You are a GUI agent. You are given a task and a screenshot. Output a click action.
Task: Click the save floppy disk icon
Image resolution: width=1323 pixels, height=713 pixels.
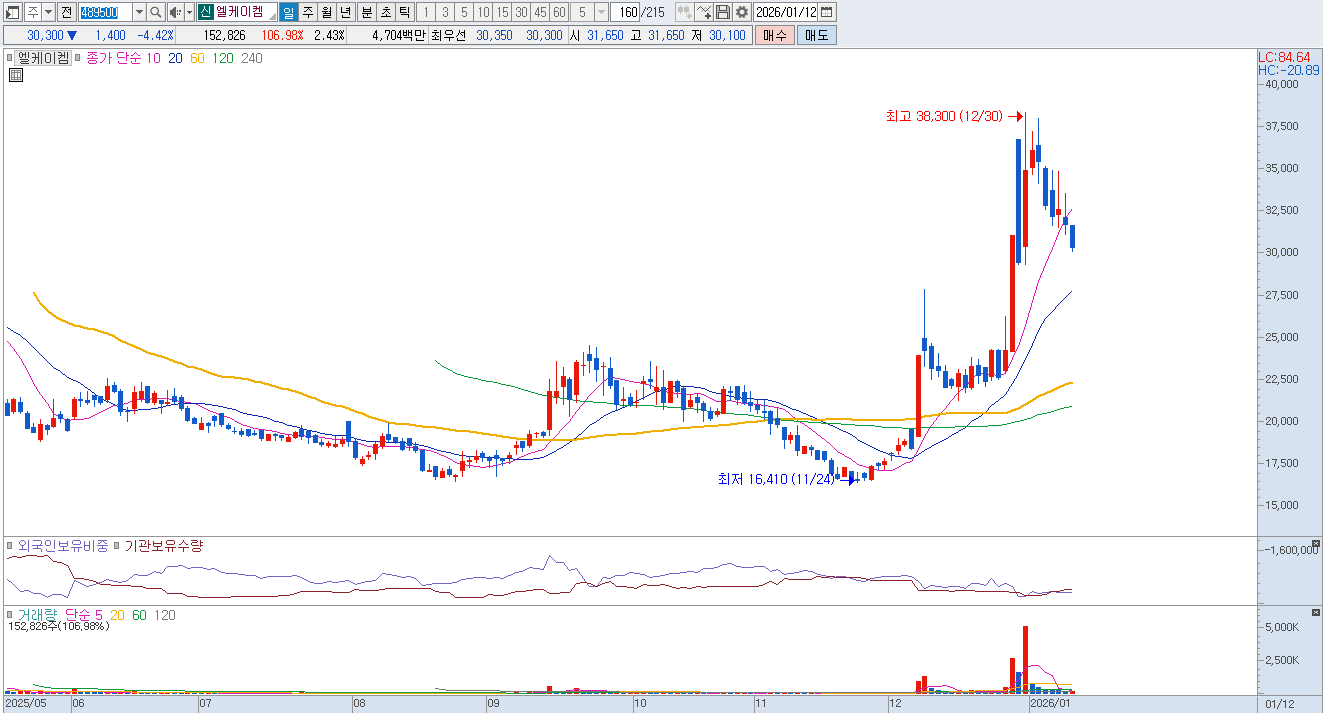pyautogui.click(x=723, y=12)
